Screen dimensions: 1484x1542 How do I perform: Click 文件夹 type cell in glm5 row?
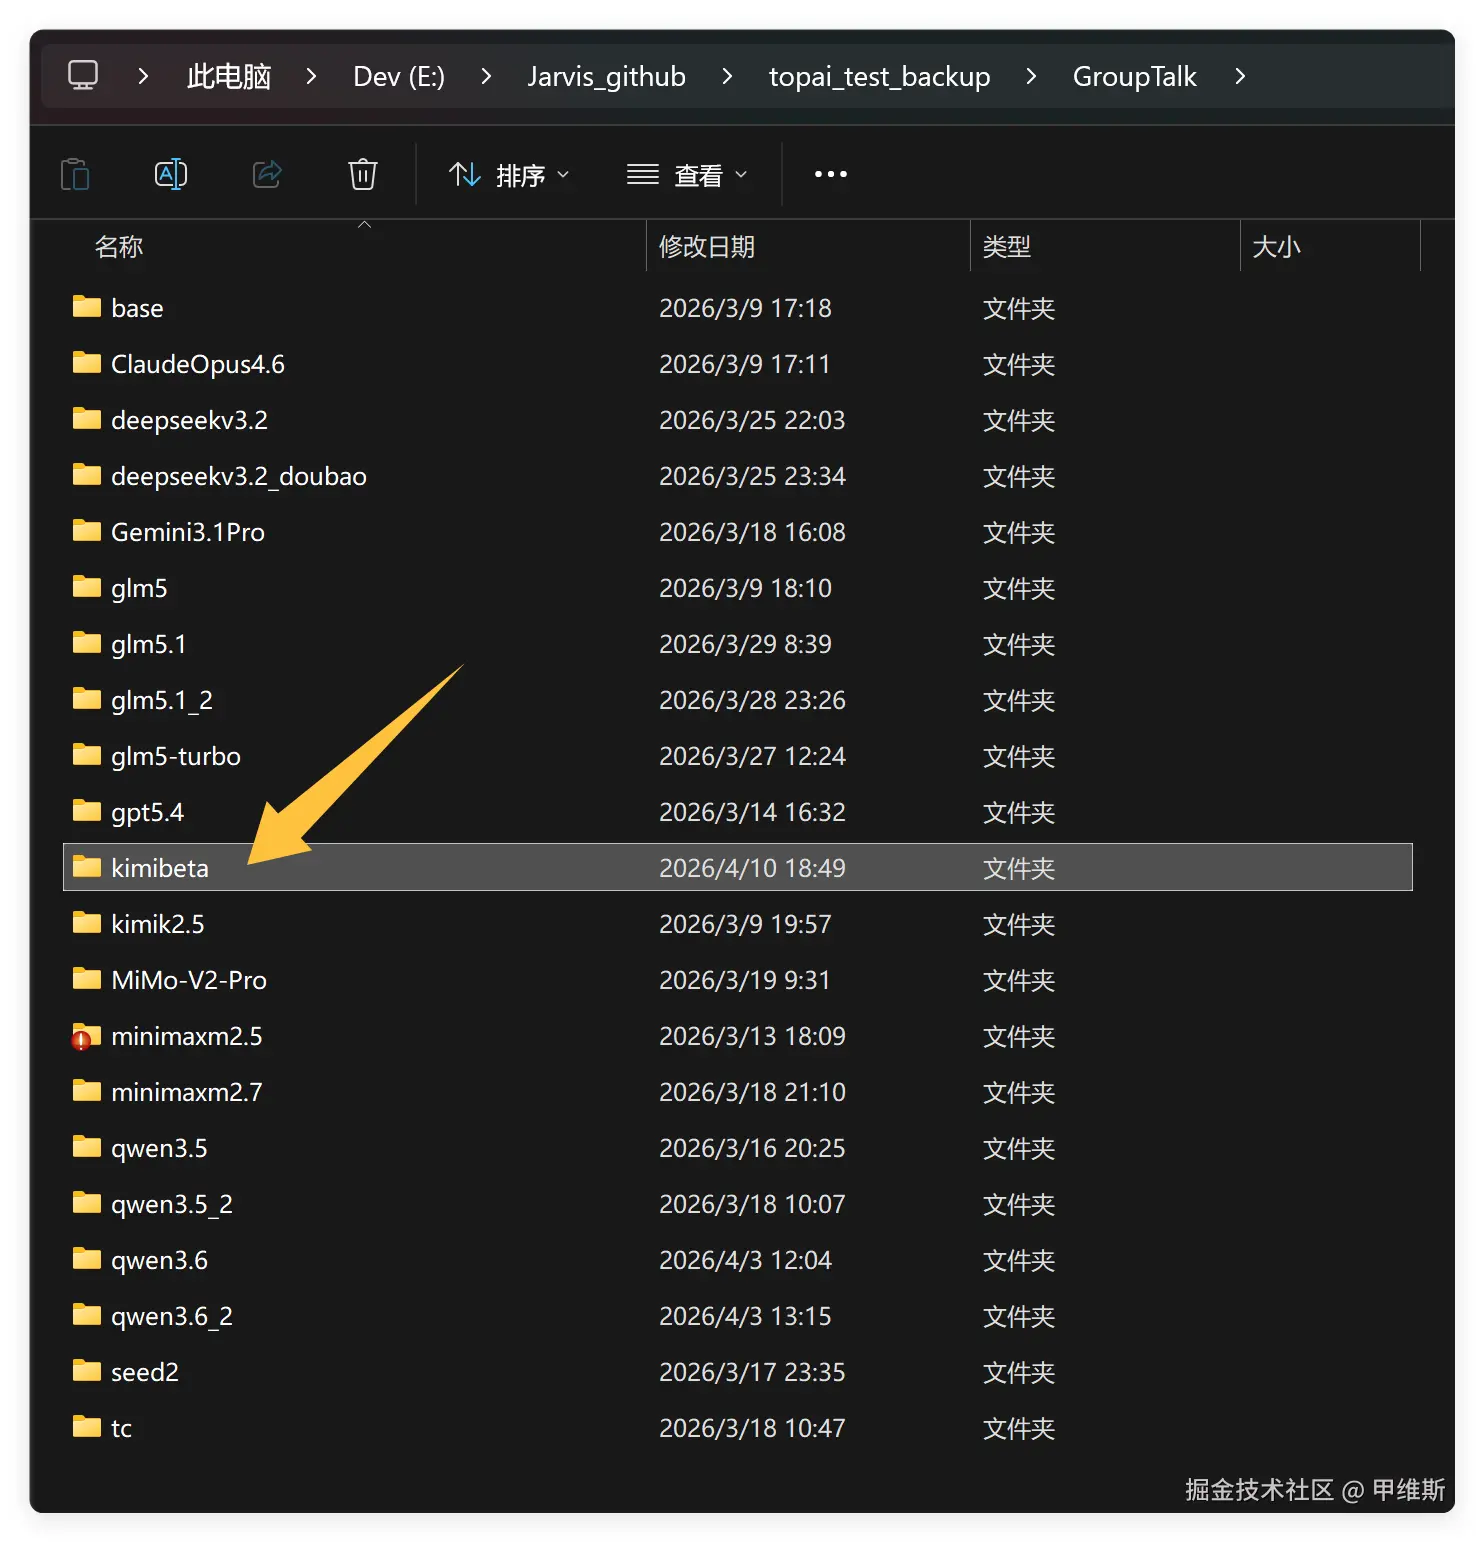[x=1019, y=588]
